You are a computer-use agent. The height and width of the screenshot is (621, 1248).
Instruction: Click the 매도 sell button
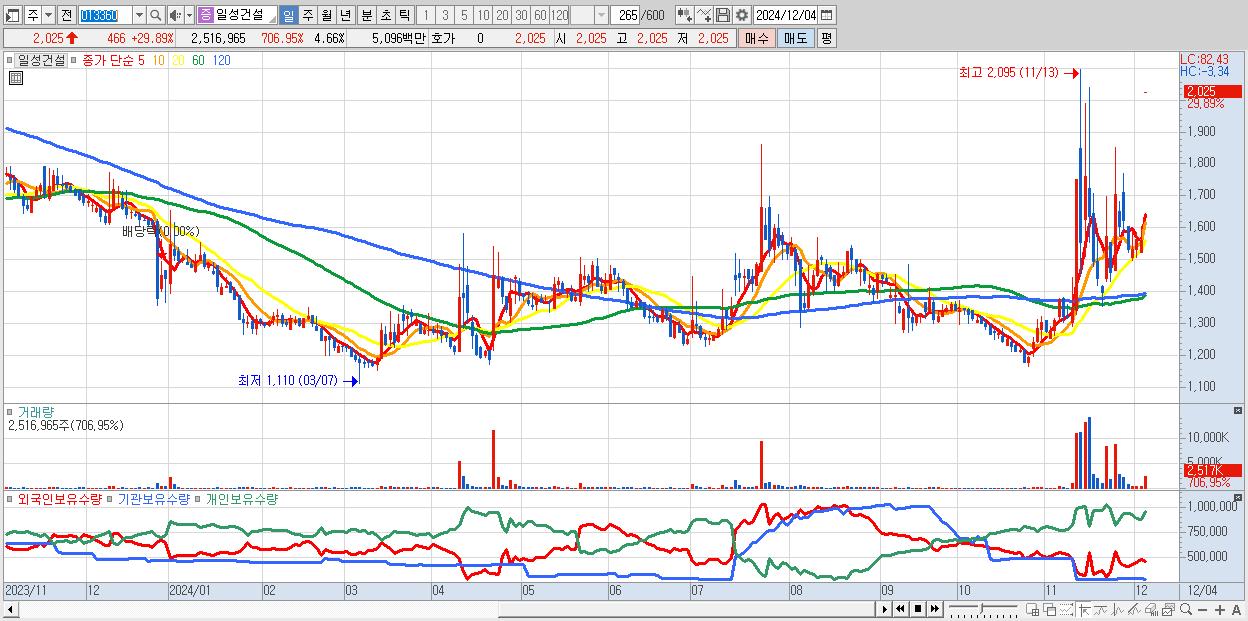(795, 38)
